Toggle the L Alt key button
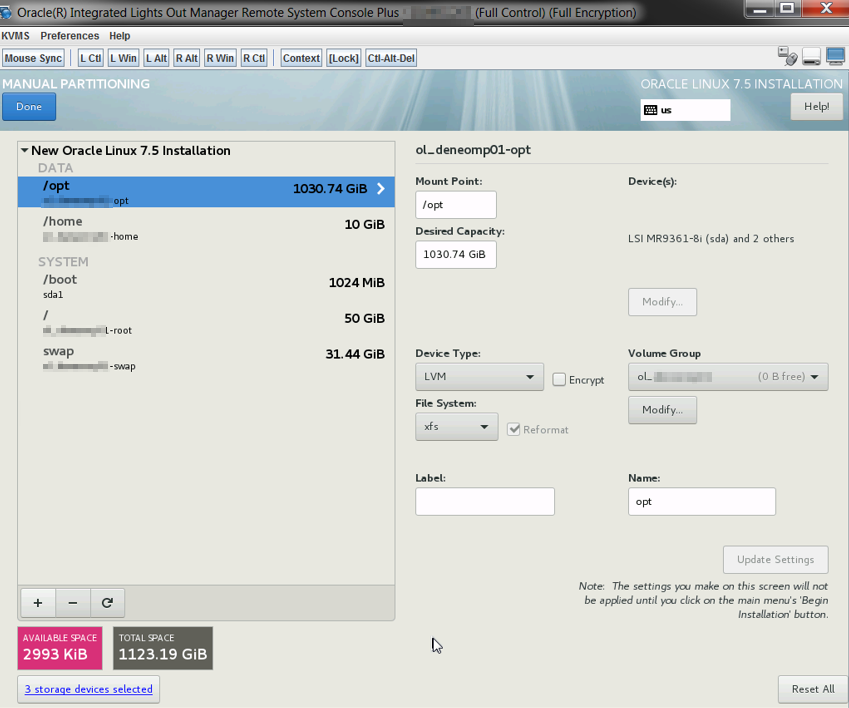This screenshot has width=849, height=708. 156,58
